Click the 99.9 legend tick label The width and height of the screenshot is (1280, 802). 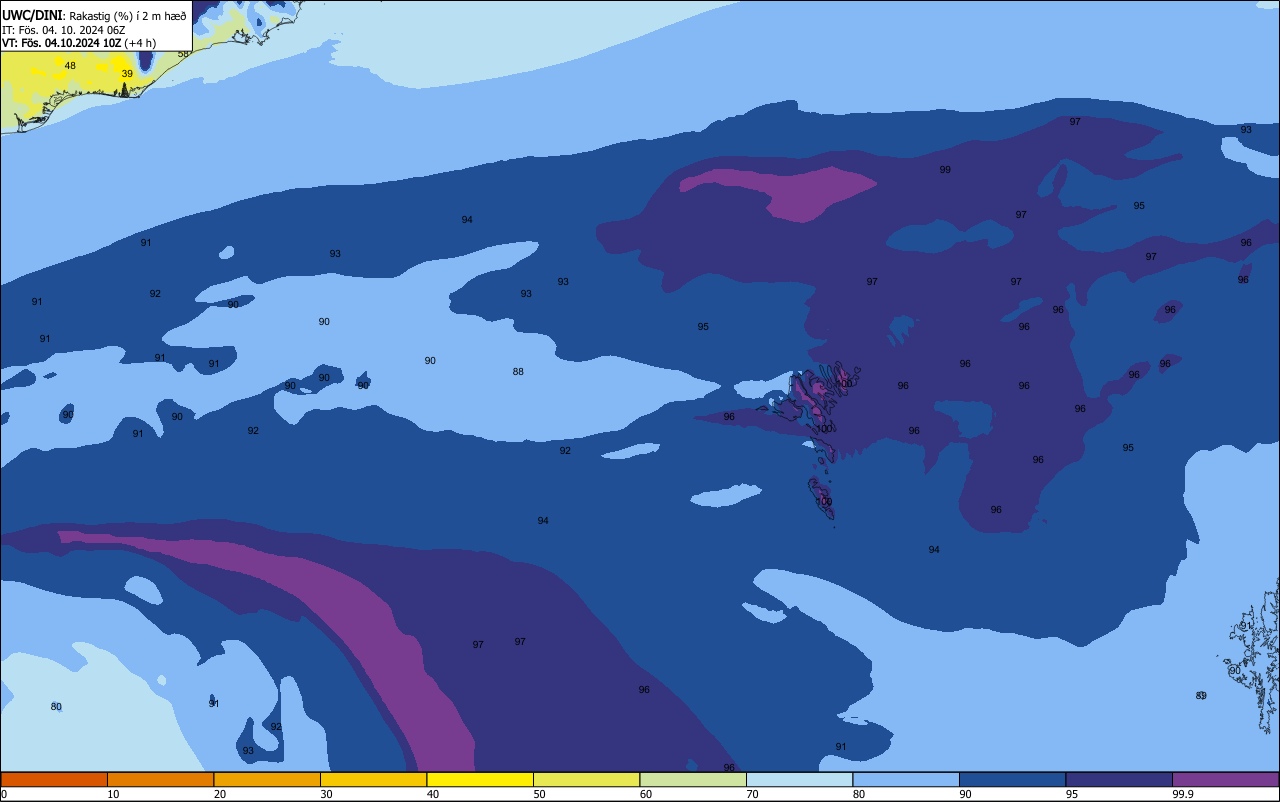(1181, 794)
